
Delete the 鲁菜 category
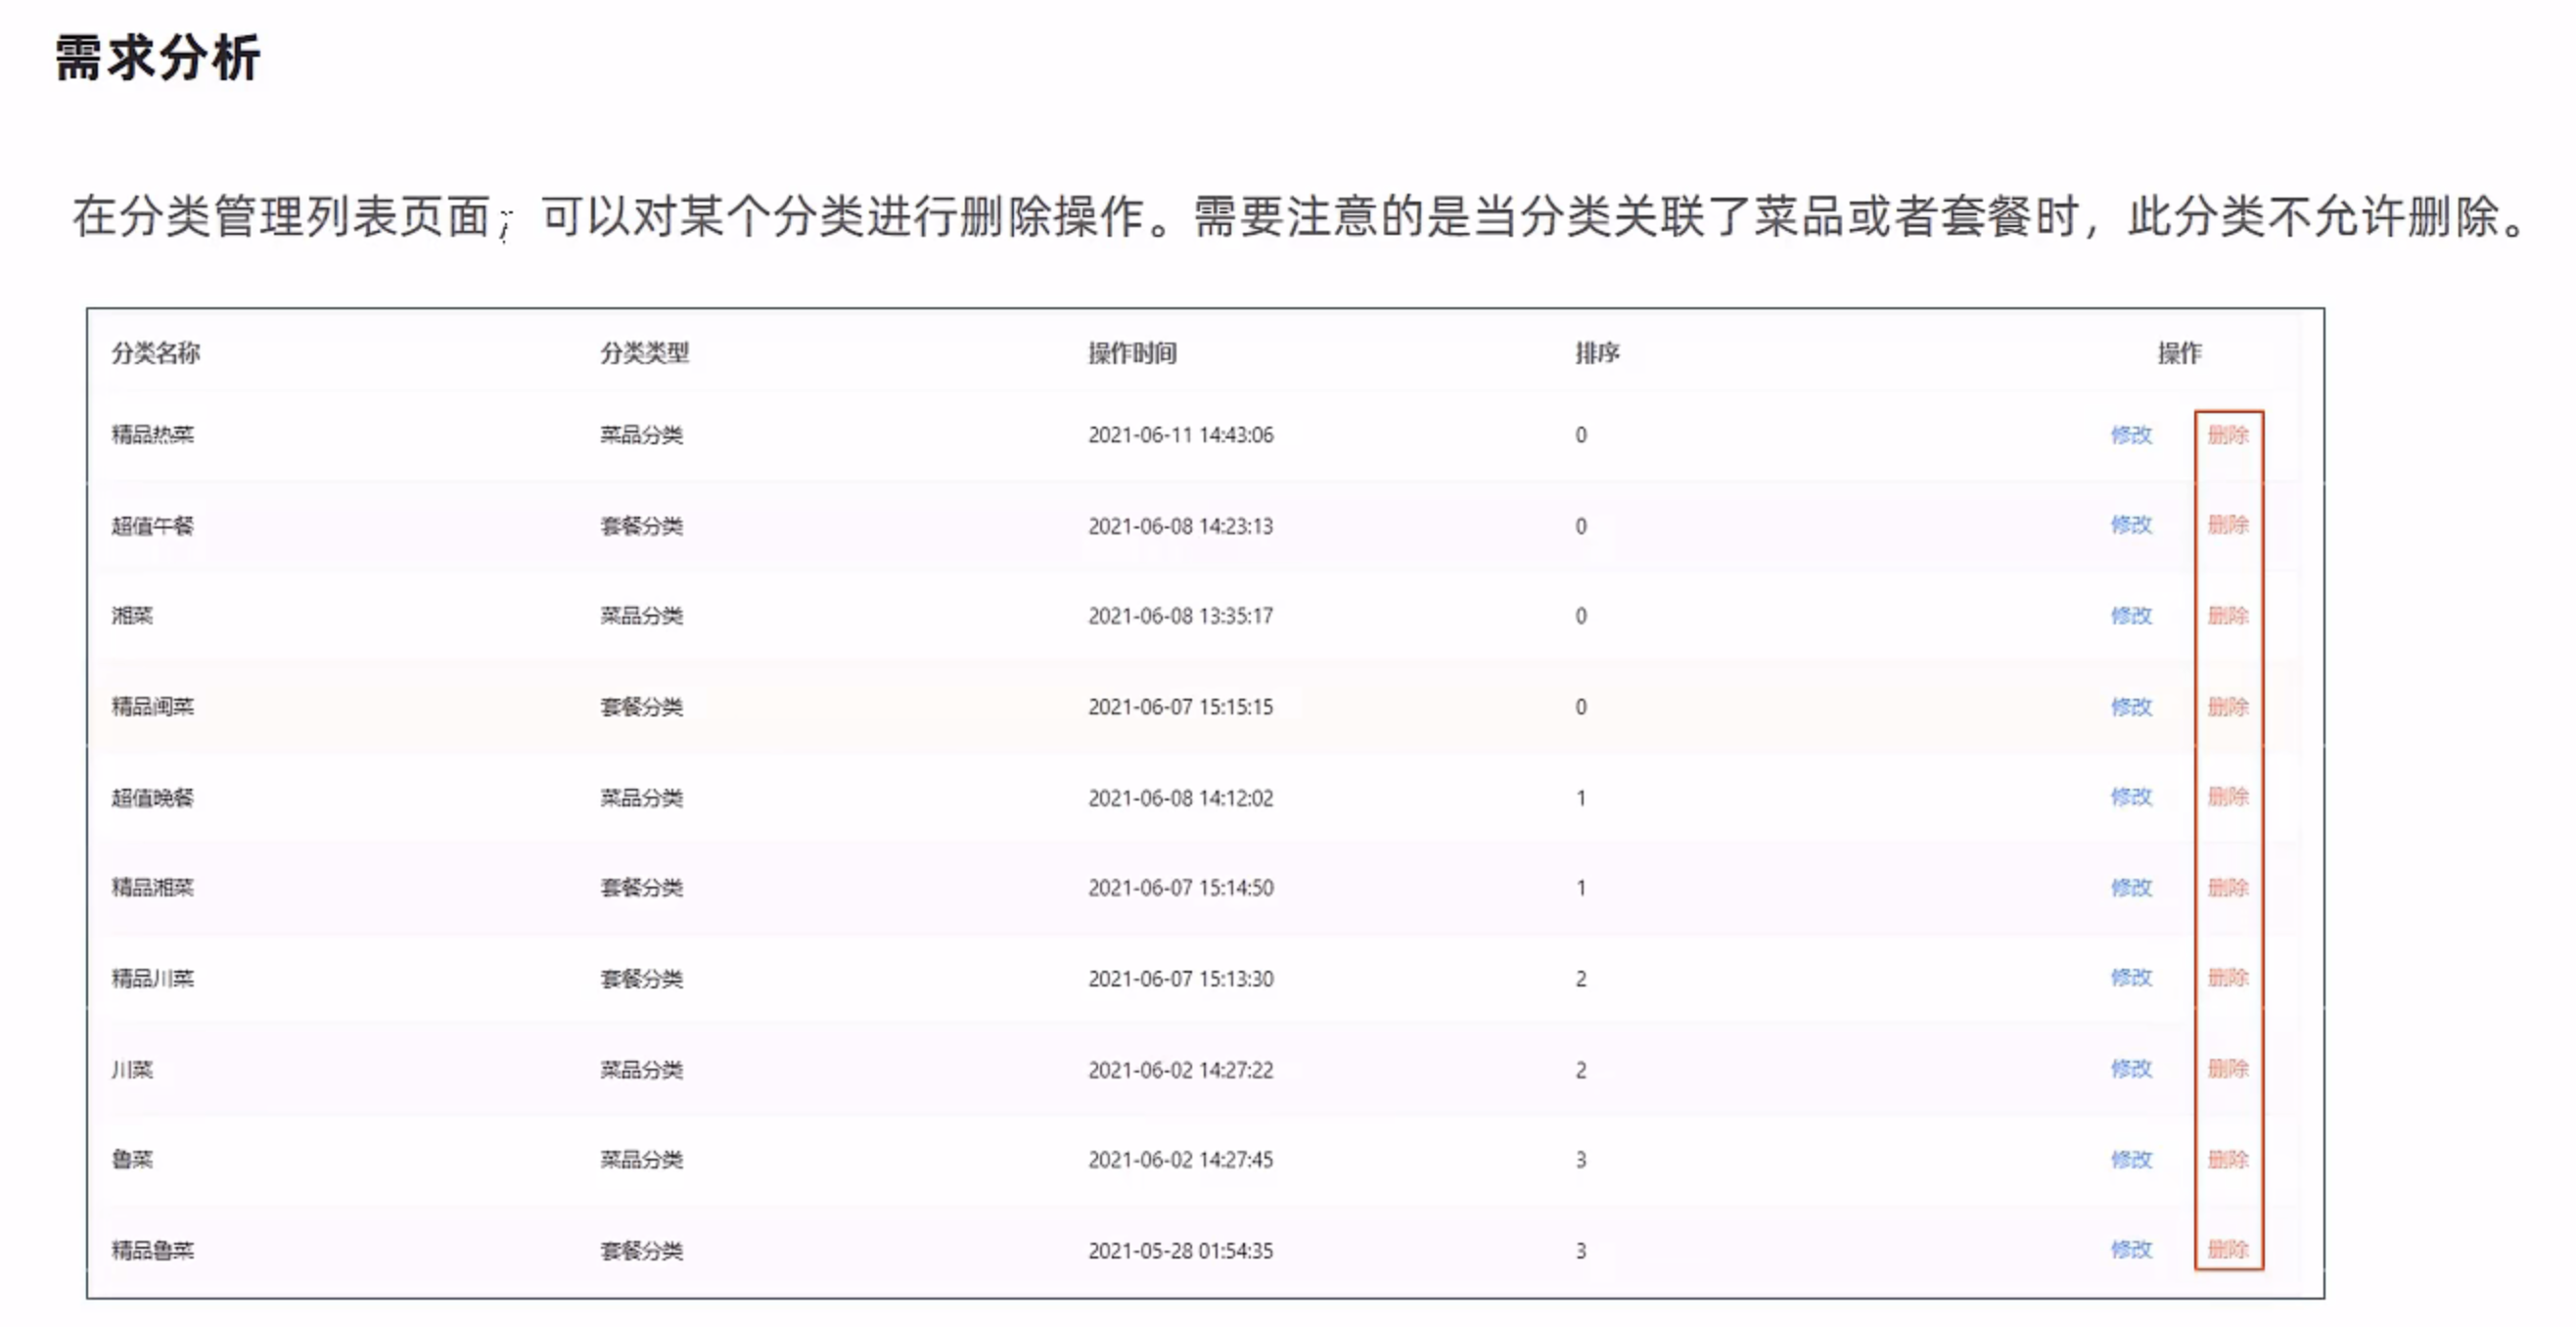[x=2227, y=1160]
